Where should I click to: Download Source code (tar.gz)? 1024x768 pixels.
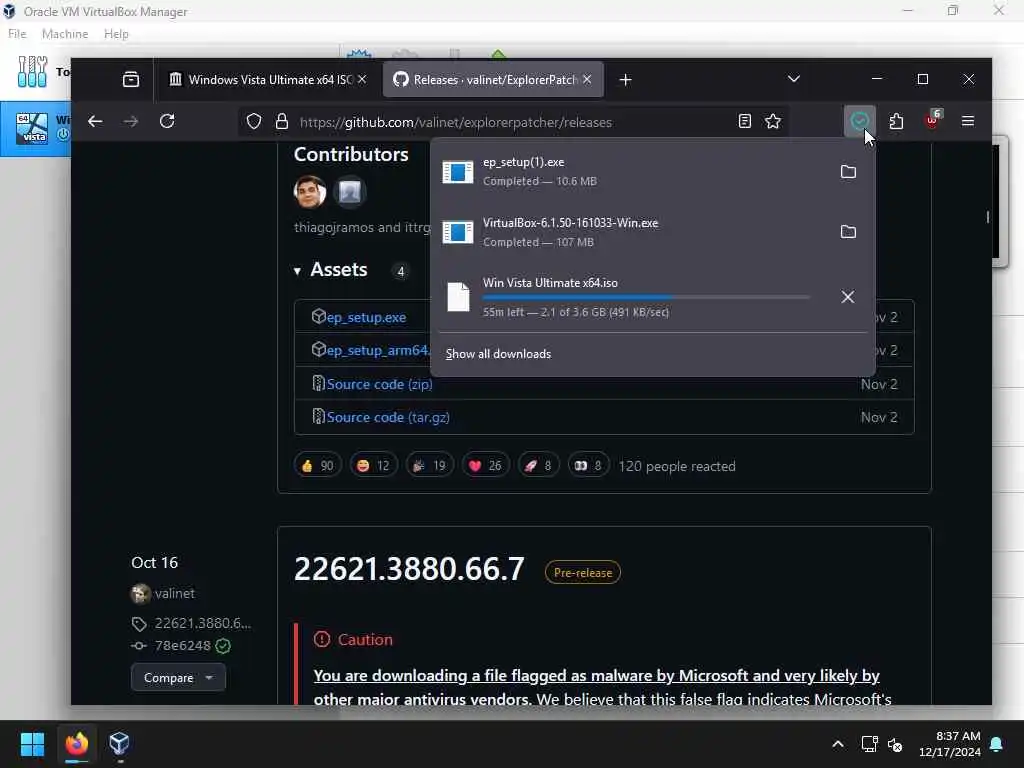[x=388, y=417]
